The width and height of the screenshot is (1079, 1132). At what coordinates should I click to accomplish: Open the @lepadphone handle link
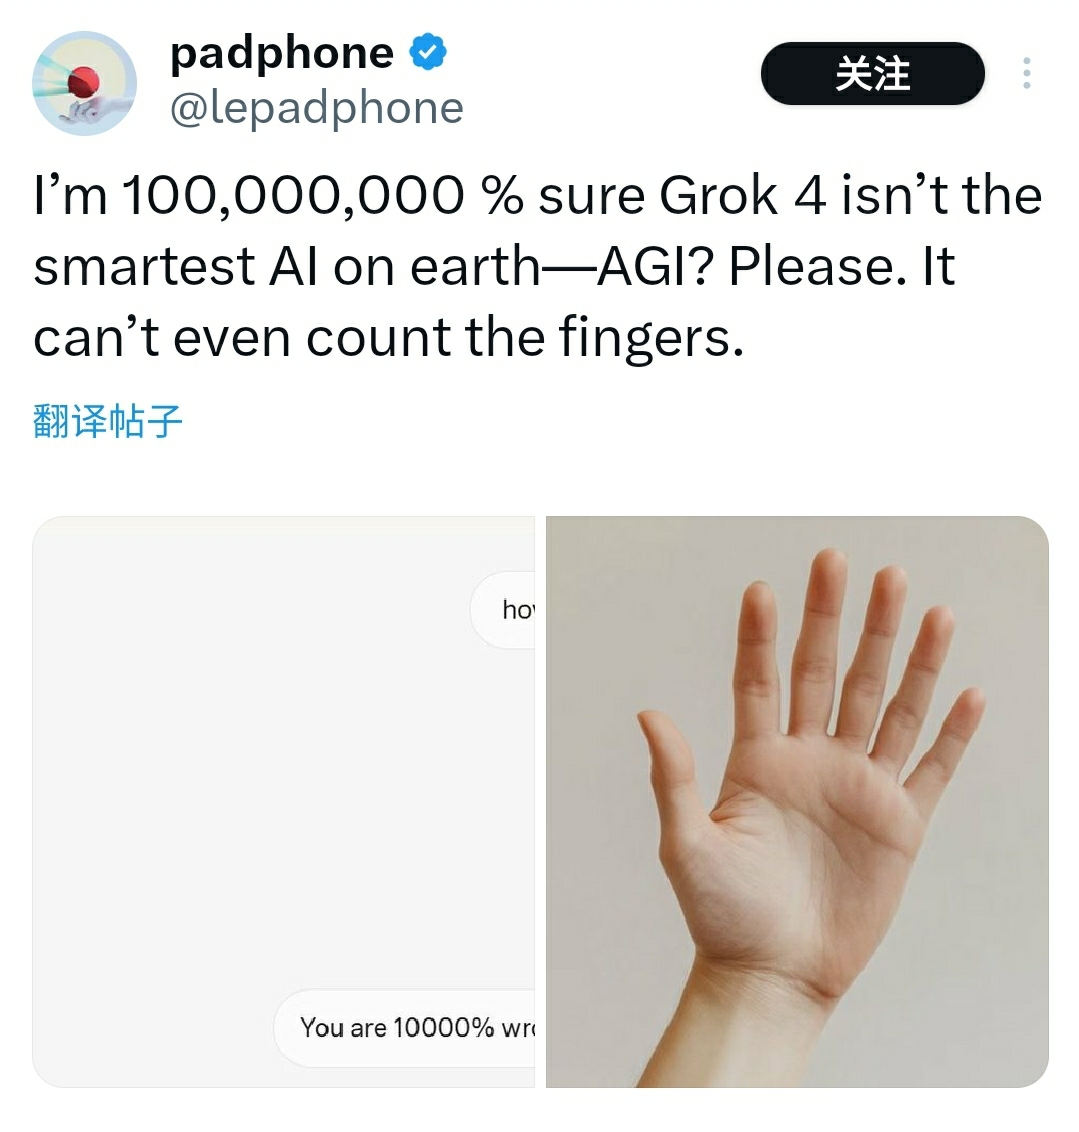(x=316, y=108)
